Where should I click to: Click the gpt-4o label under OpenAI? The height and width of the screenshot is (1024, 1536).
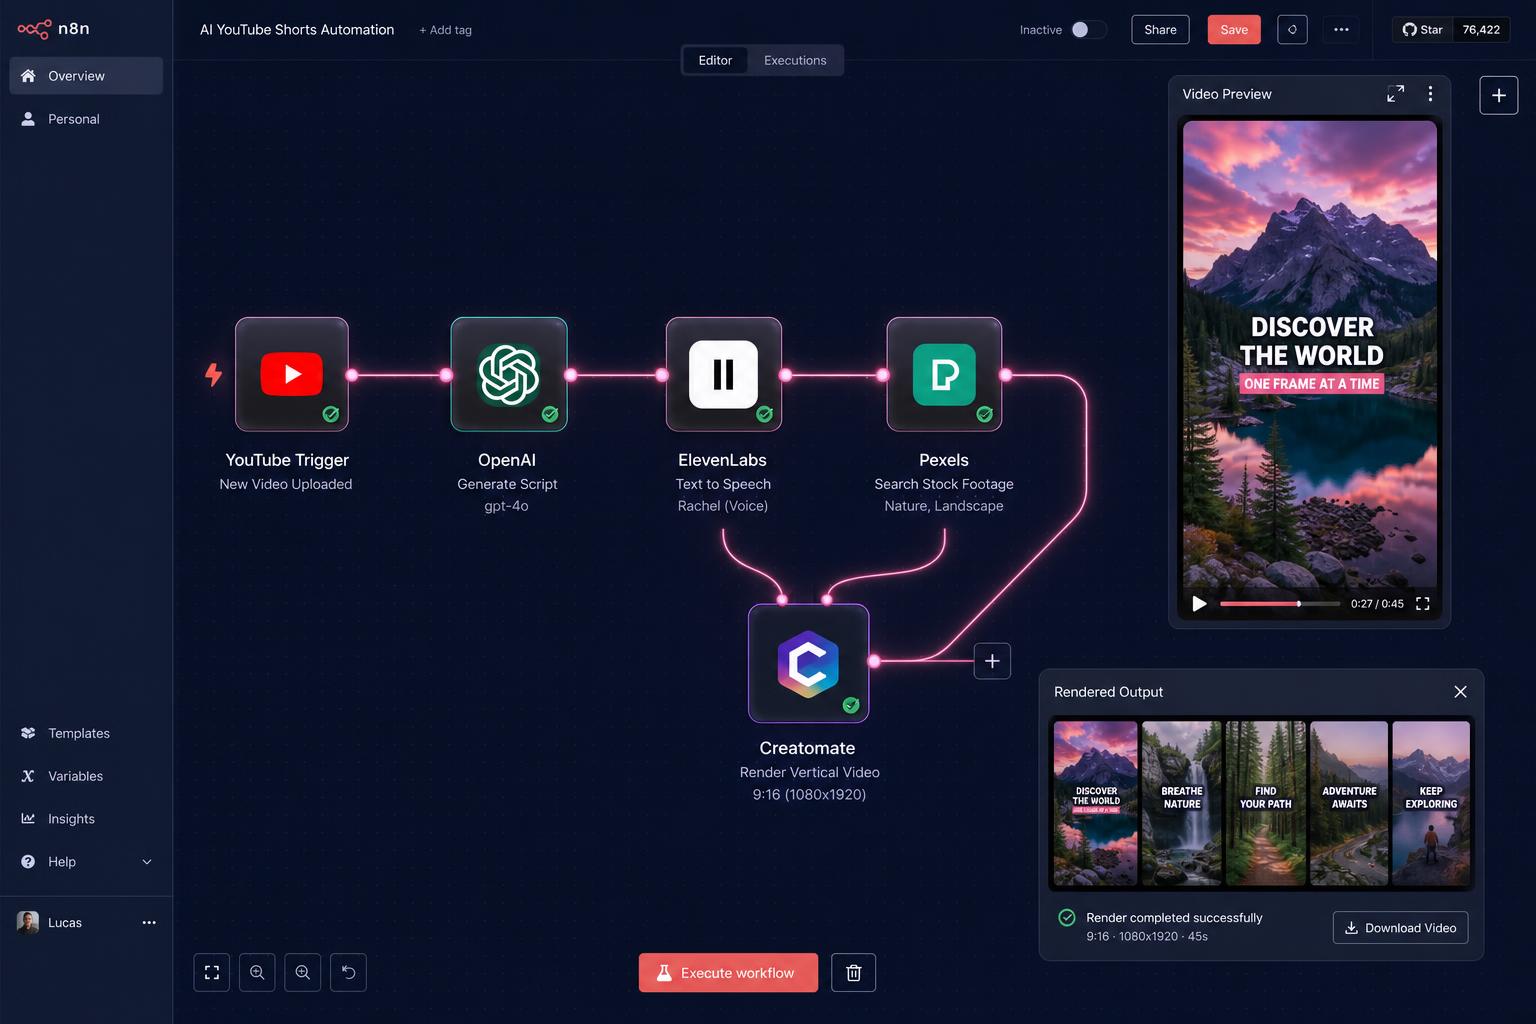click(506, 506)
